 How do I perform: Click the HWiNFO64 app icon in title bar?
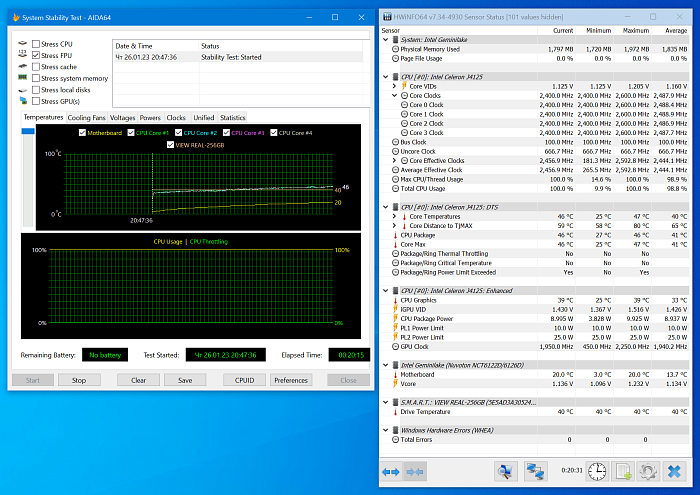click(x=388, y=17)
